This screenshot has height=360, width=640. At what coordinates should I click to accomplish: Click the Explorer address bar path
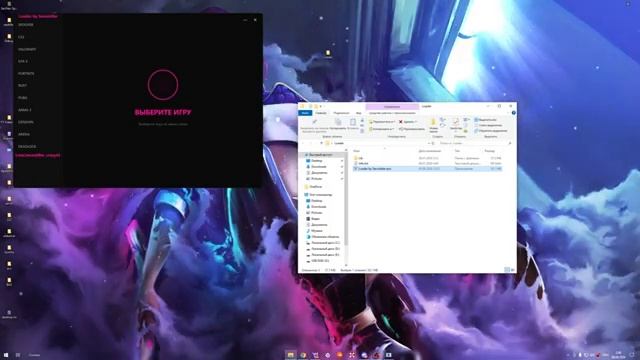(x=376, y=143)
